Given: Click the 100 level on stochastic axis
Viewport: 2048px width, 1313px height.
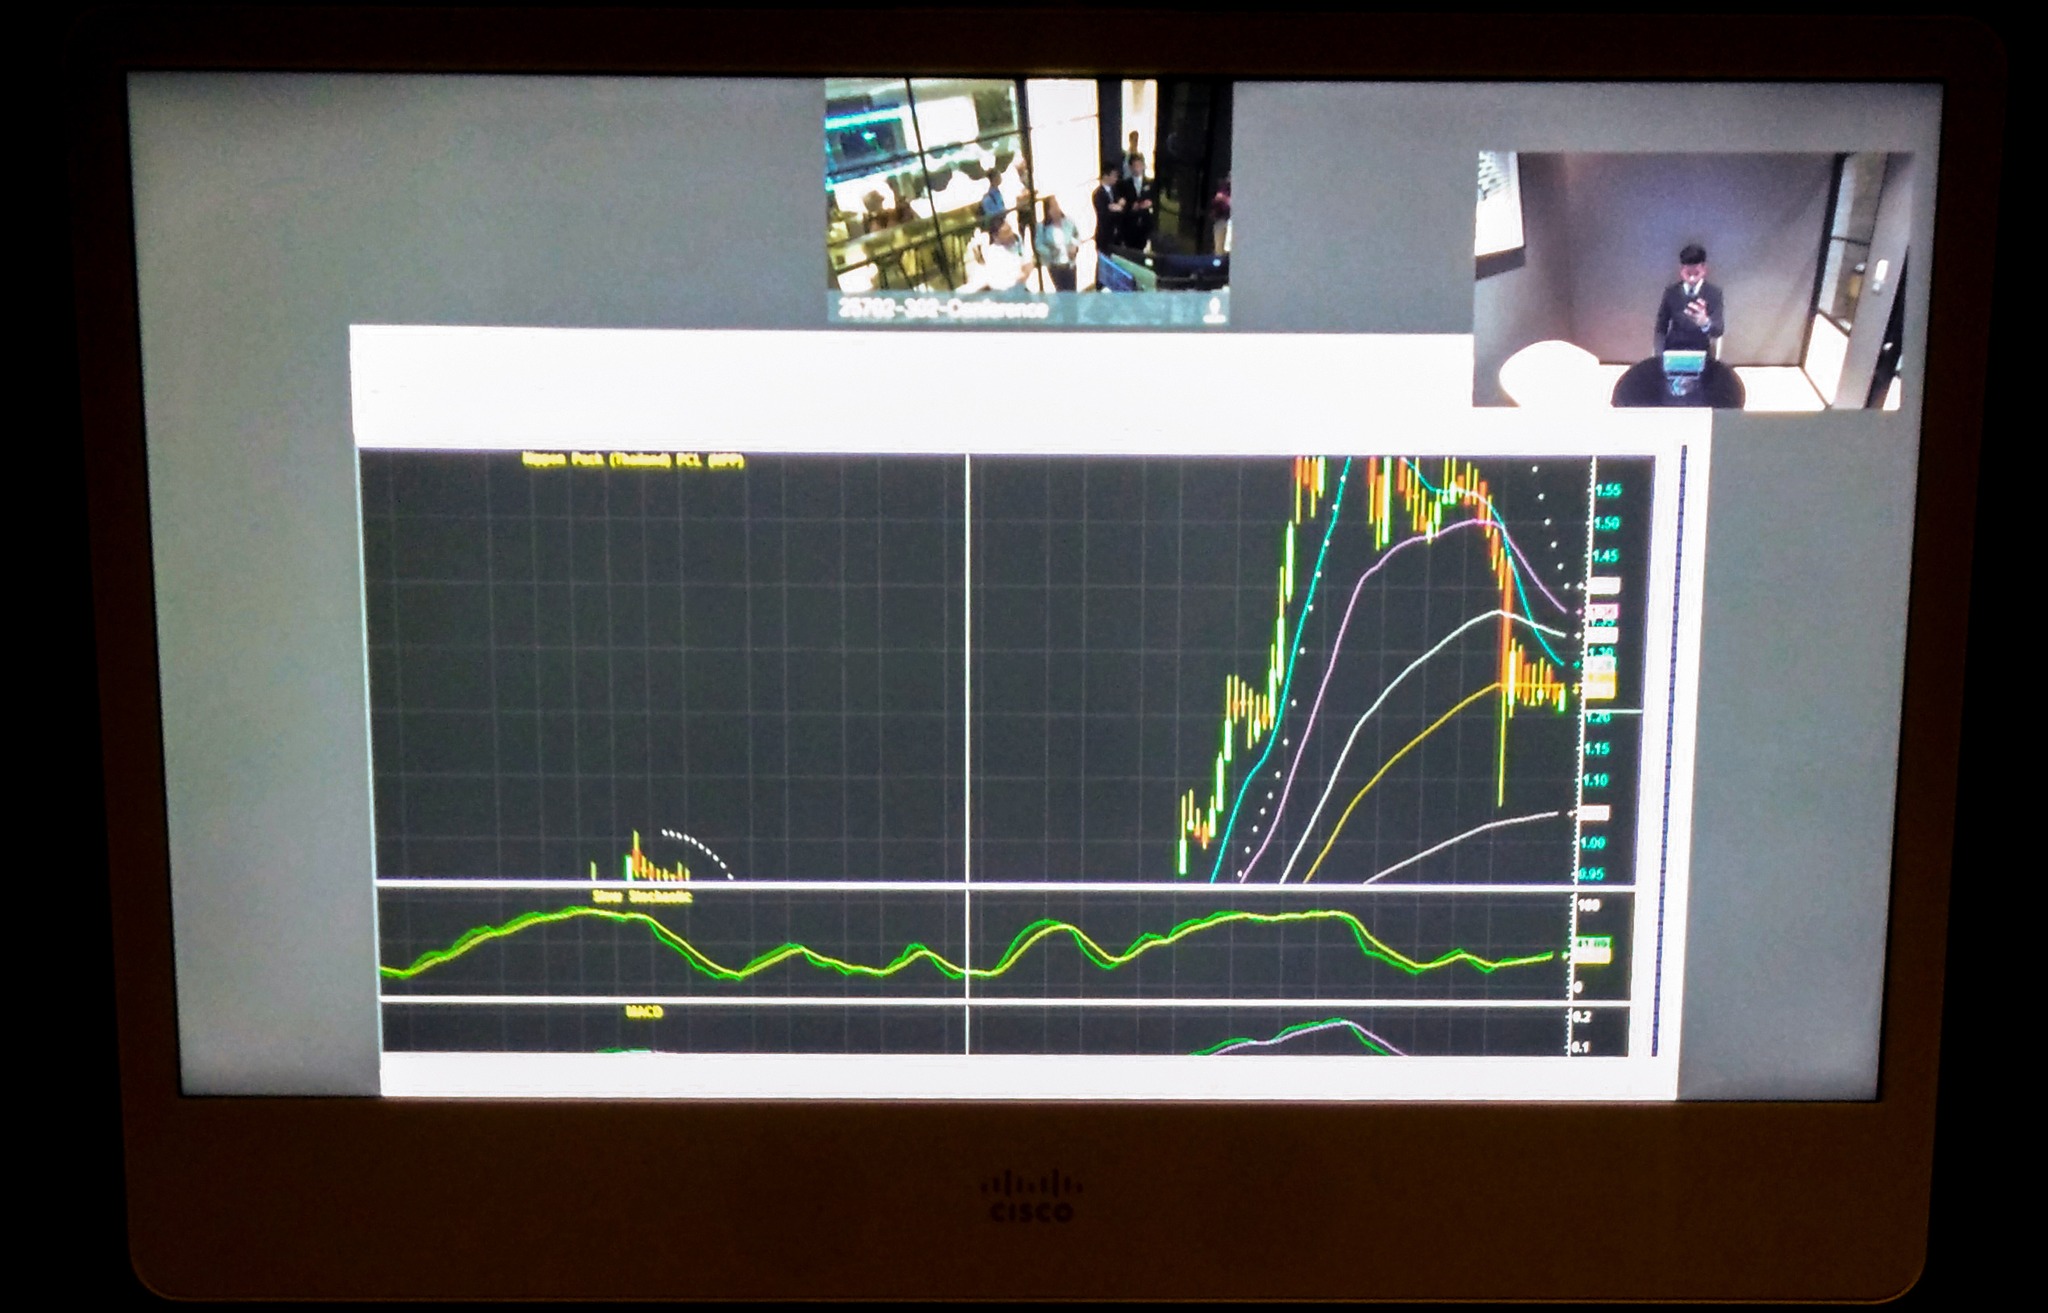Looking at the screenshot, I should click(x=1588, y=906).
